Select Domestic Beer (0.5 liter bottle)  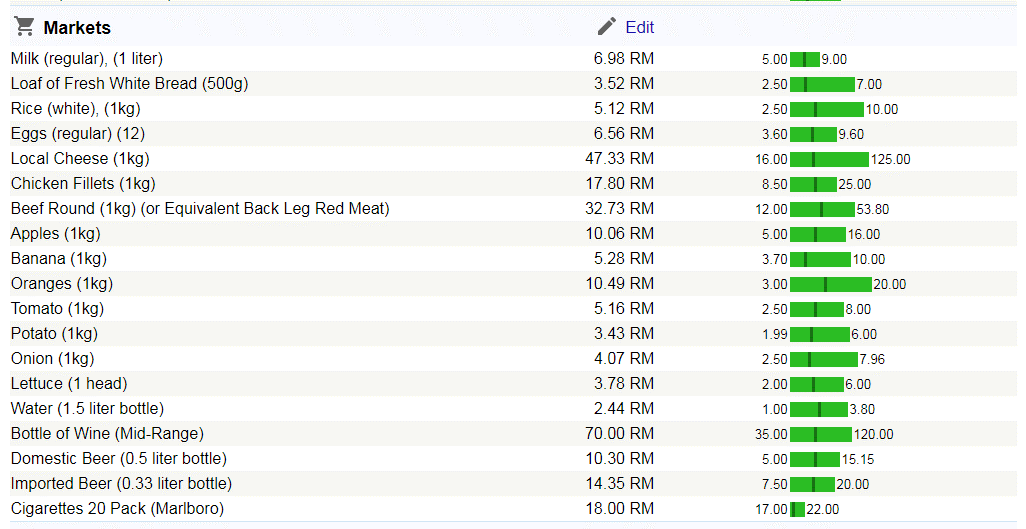tap(119, 458)
